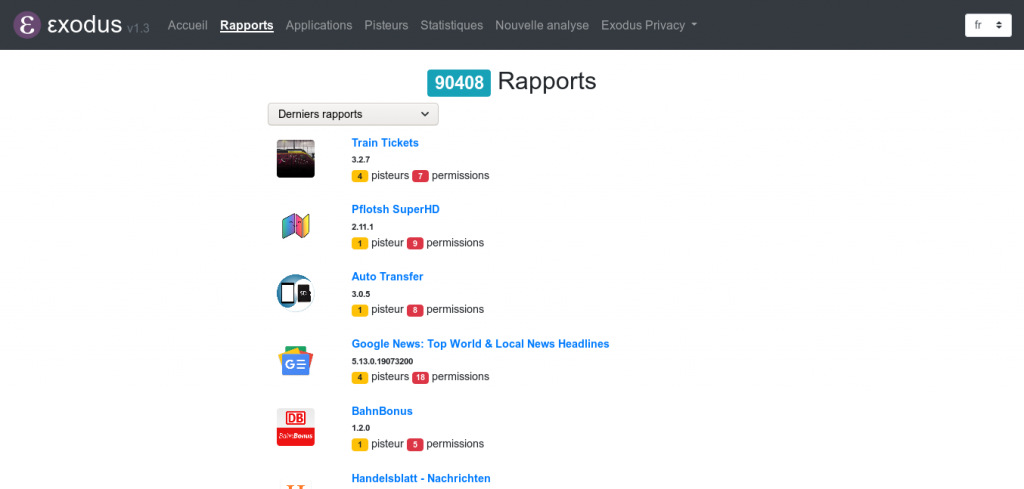Image resolution: width=1024 pixels, height=489 pixels.
Task: Open the Applications nav item
Action: coord(318,25)
